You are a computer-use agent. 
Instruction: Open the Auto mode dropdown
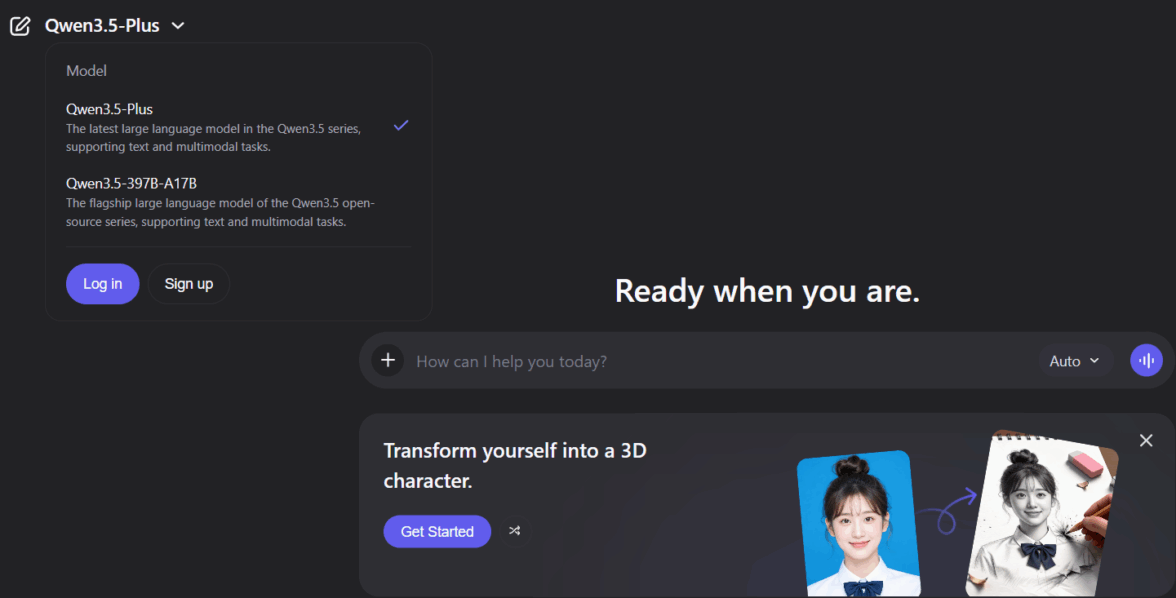tap(1074, 361)
